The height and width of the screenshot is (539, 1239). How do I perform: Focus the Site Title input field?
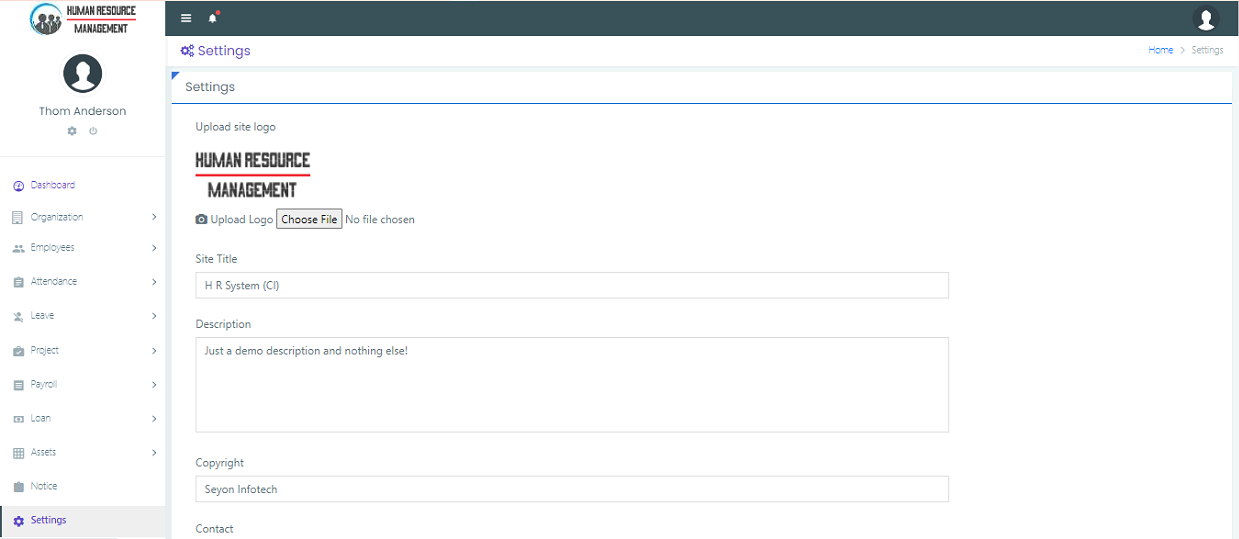tap(571, 286)
